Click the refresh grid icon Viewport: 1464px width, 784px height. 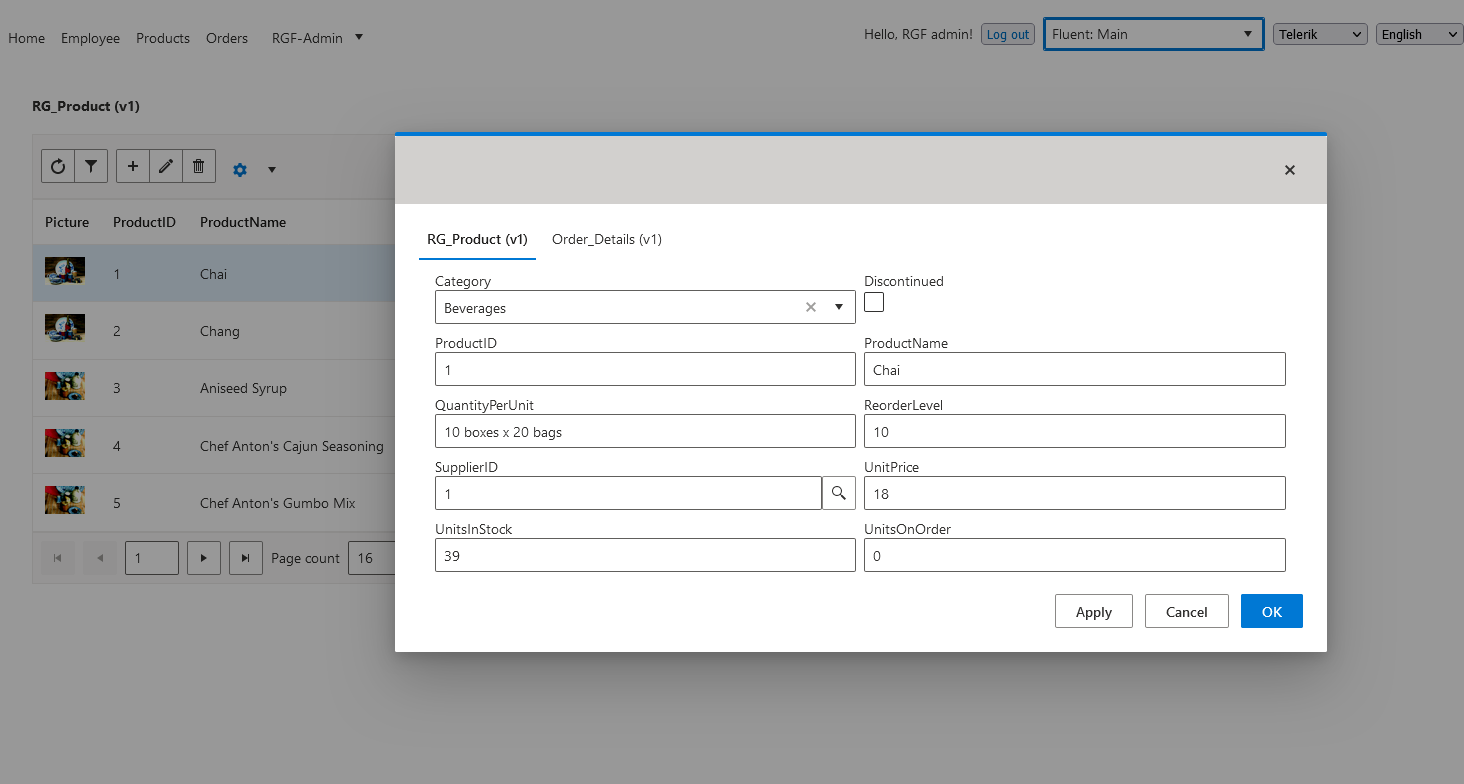(x=58, y=166)
